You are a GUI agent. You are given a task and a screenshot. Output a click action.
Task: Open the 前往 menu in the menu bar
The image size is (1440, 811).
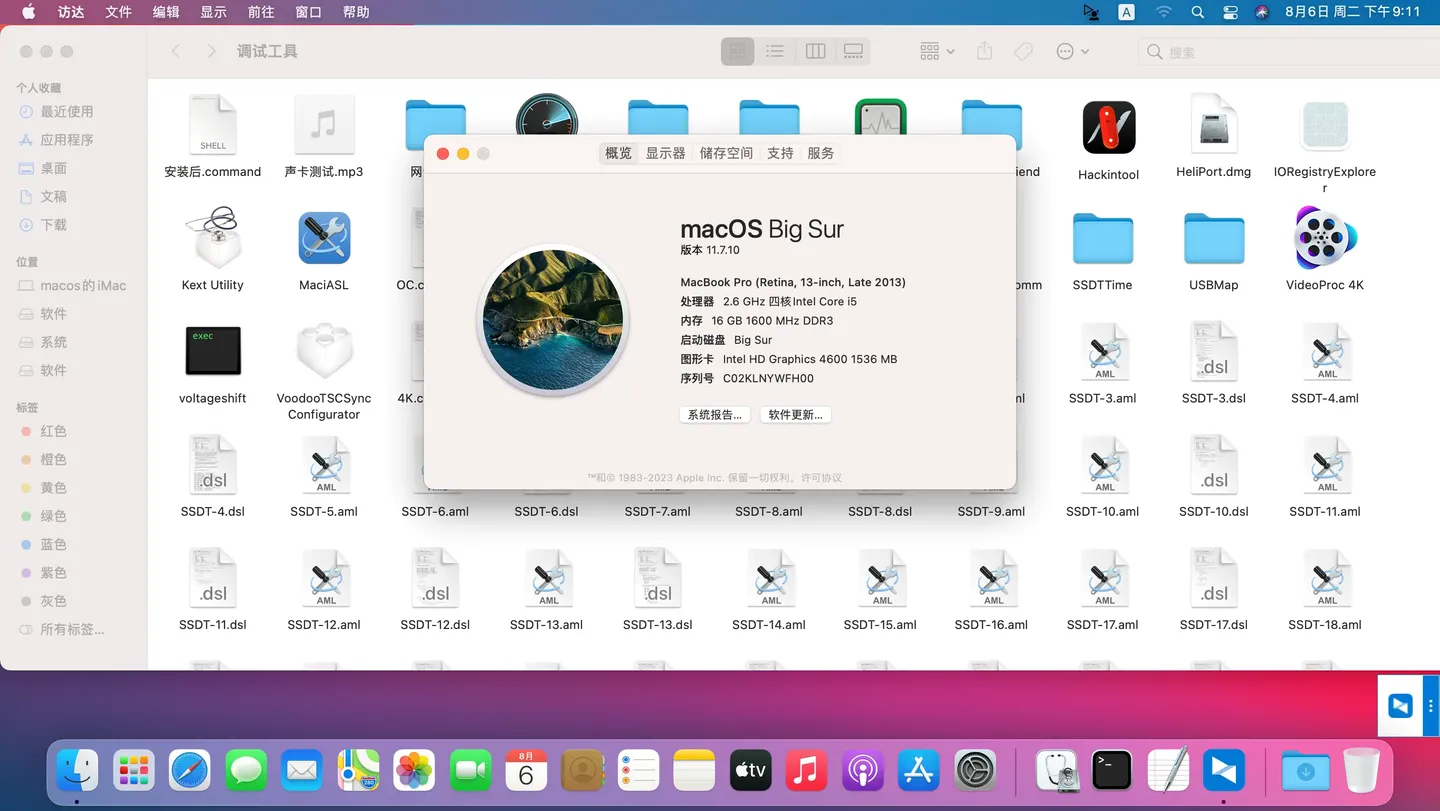260,13
